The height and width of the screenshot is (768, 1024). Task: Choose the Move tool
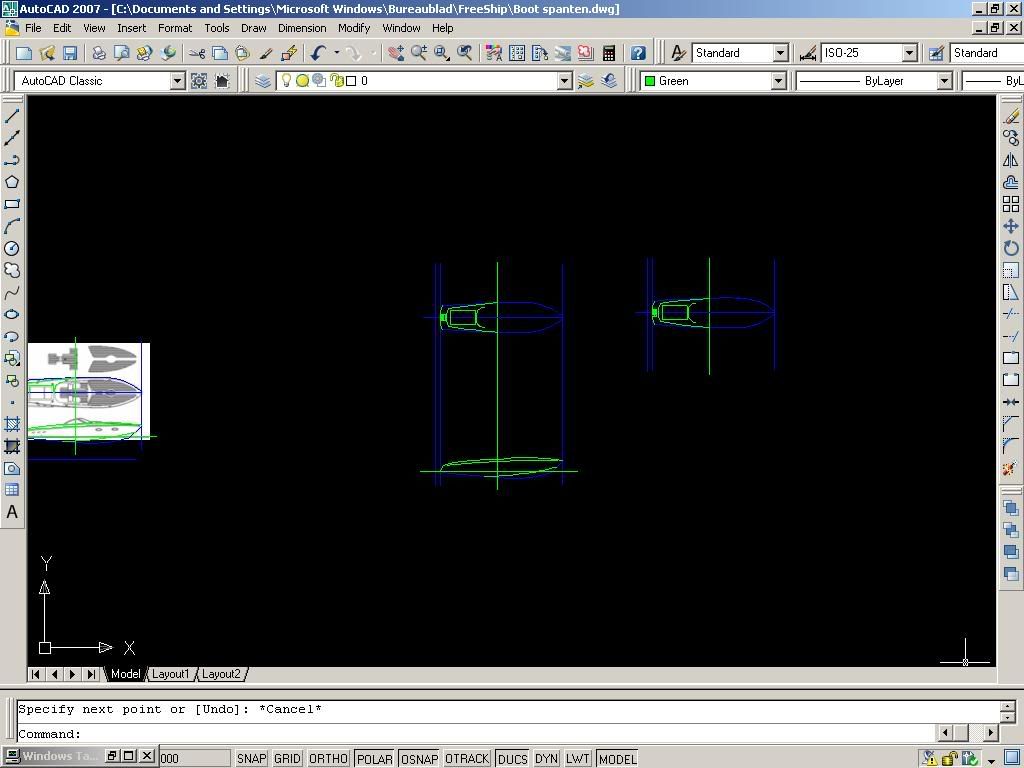(1011, 226)
